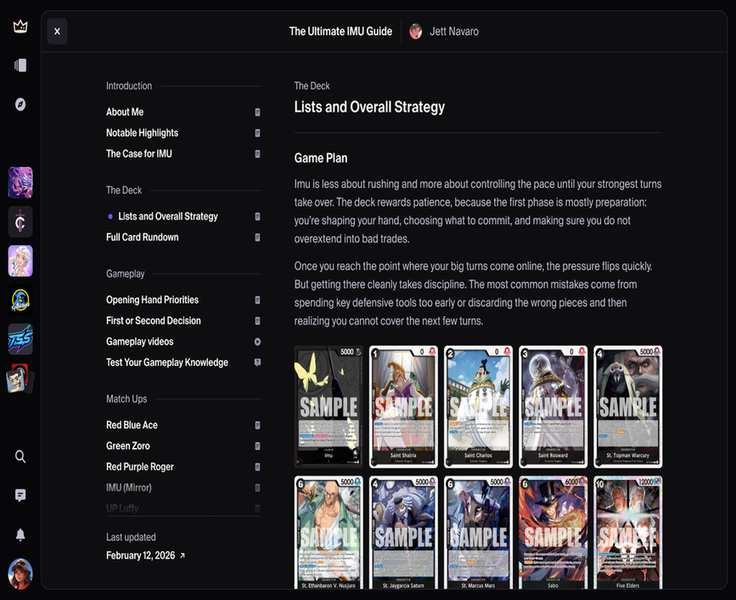736x600 pixels.
Task: Open the round blue badge community icon
Action: click(20, 300)
